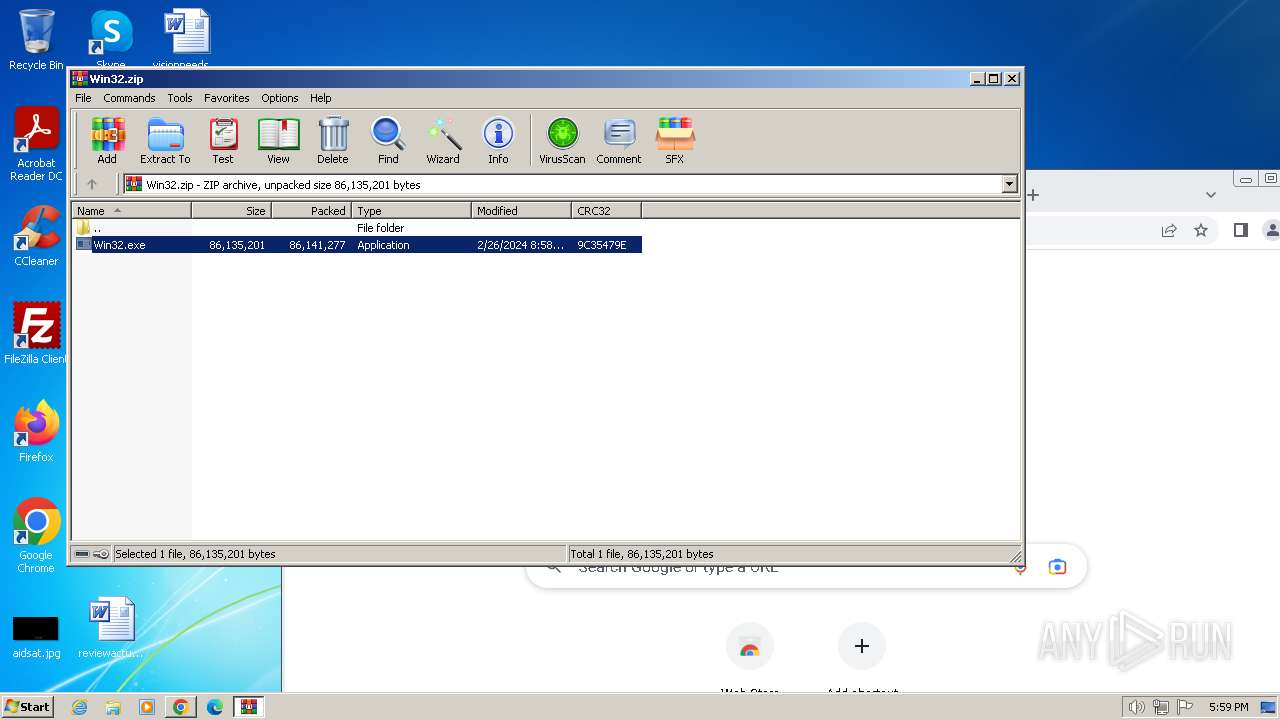Click Add shortcut plus in Chrome

point(862,646)
